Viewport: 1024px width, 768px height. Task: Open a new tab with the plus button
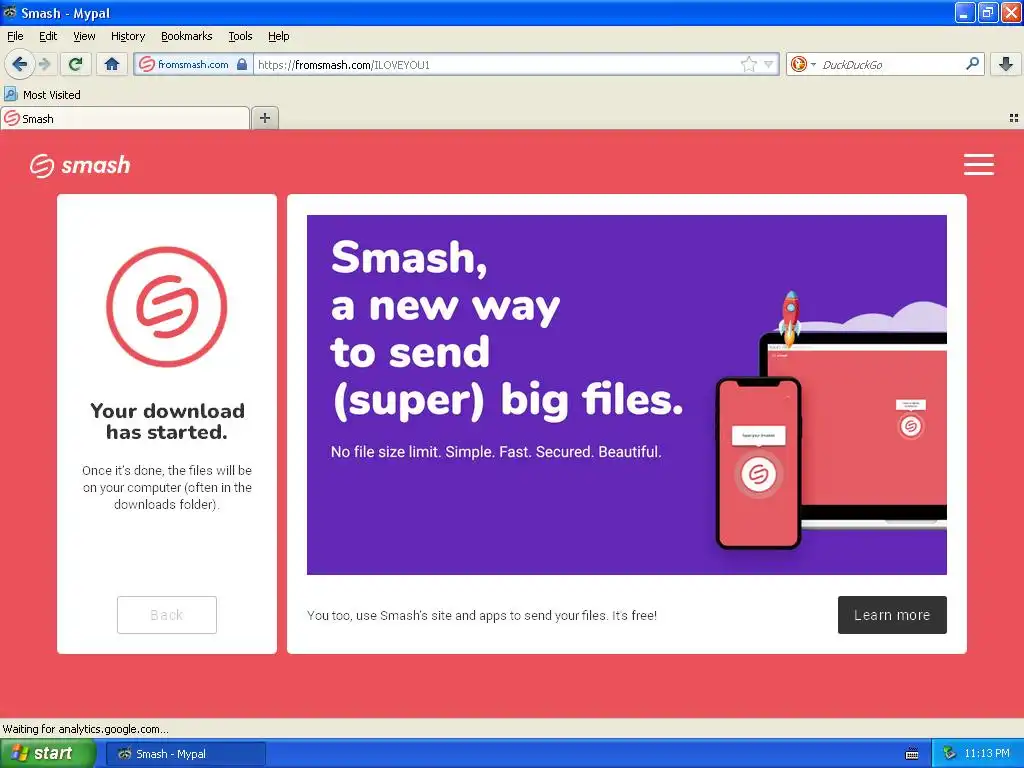pos(264,118)
